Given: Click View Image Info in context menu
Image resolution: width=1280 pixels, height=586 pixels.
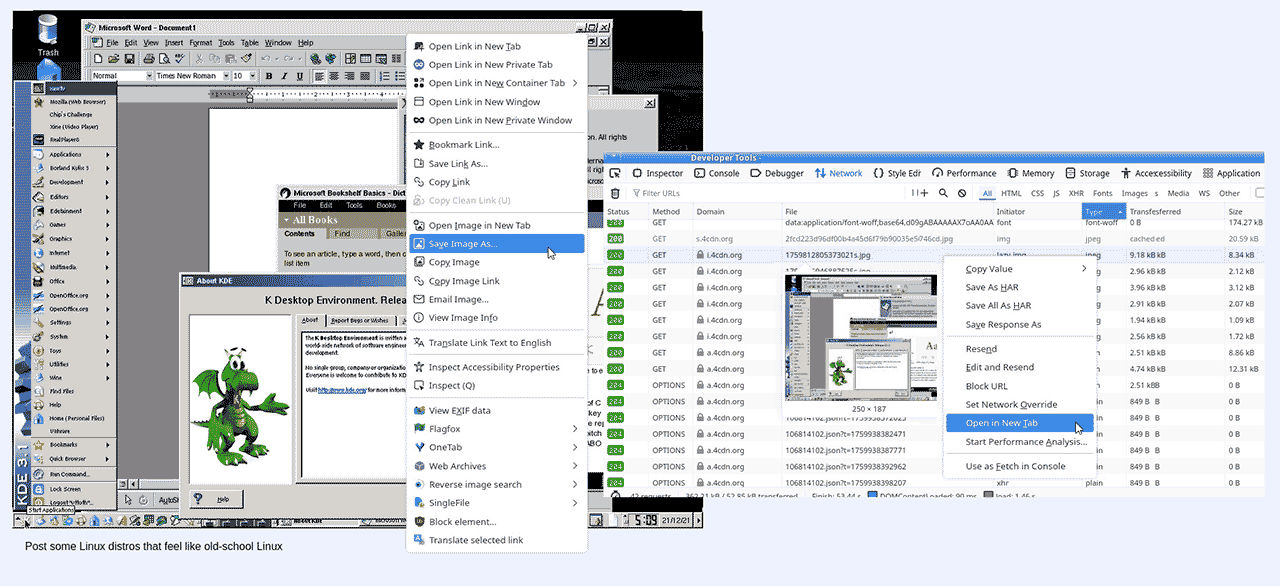Looking at the screenshot, I should [x=497, y=318].
